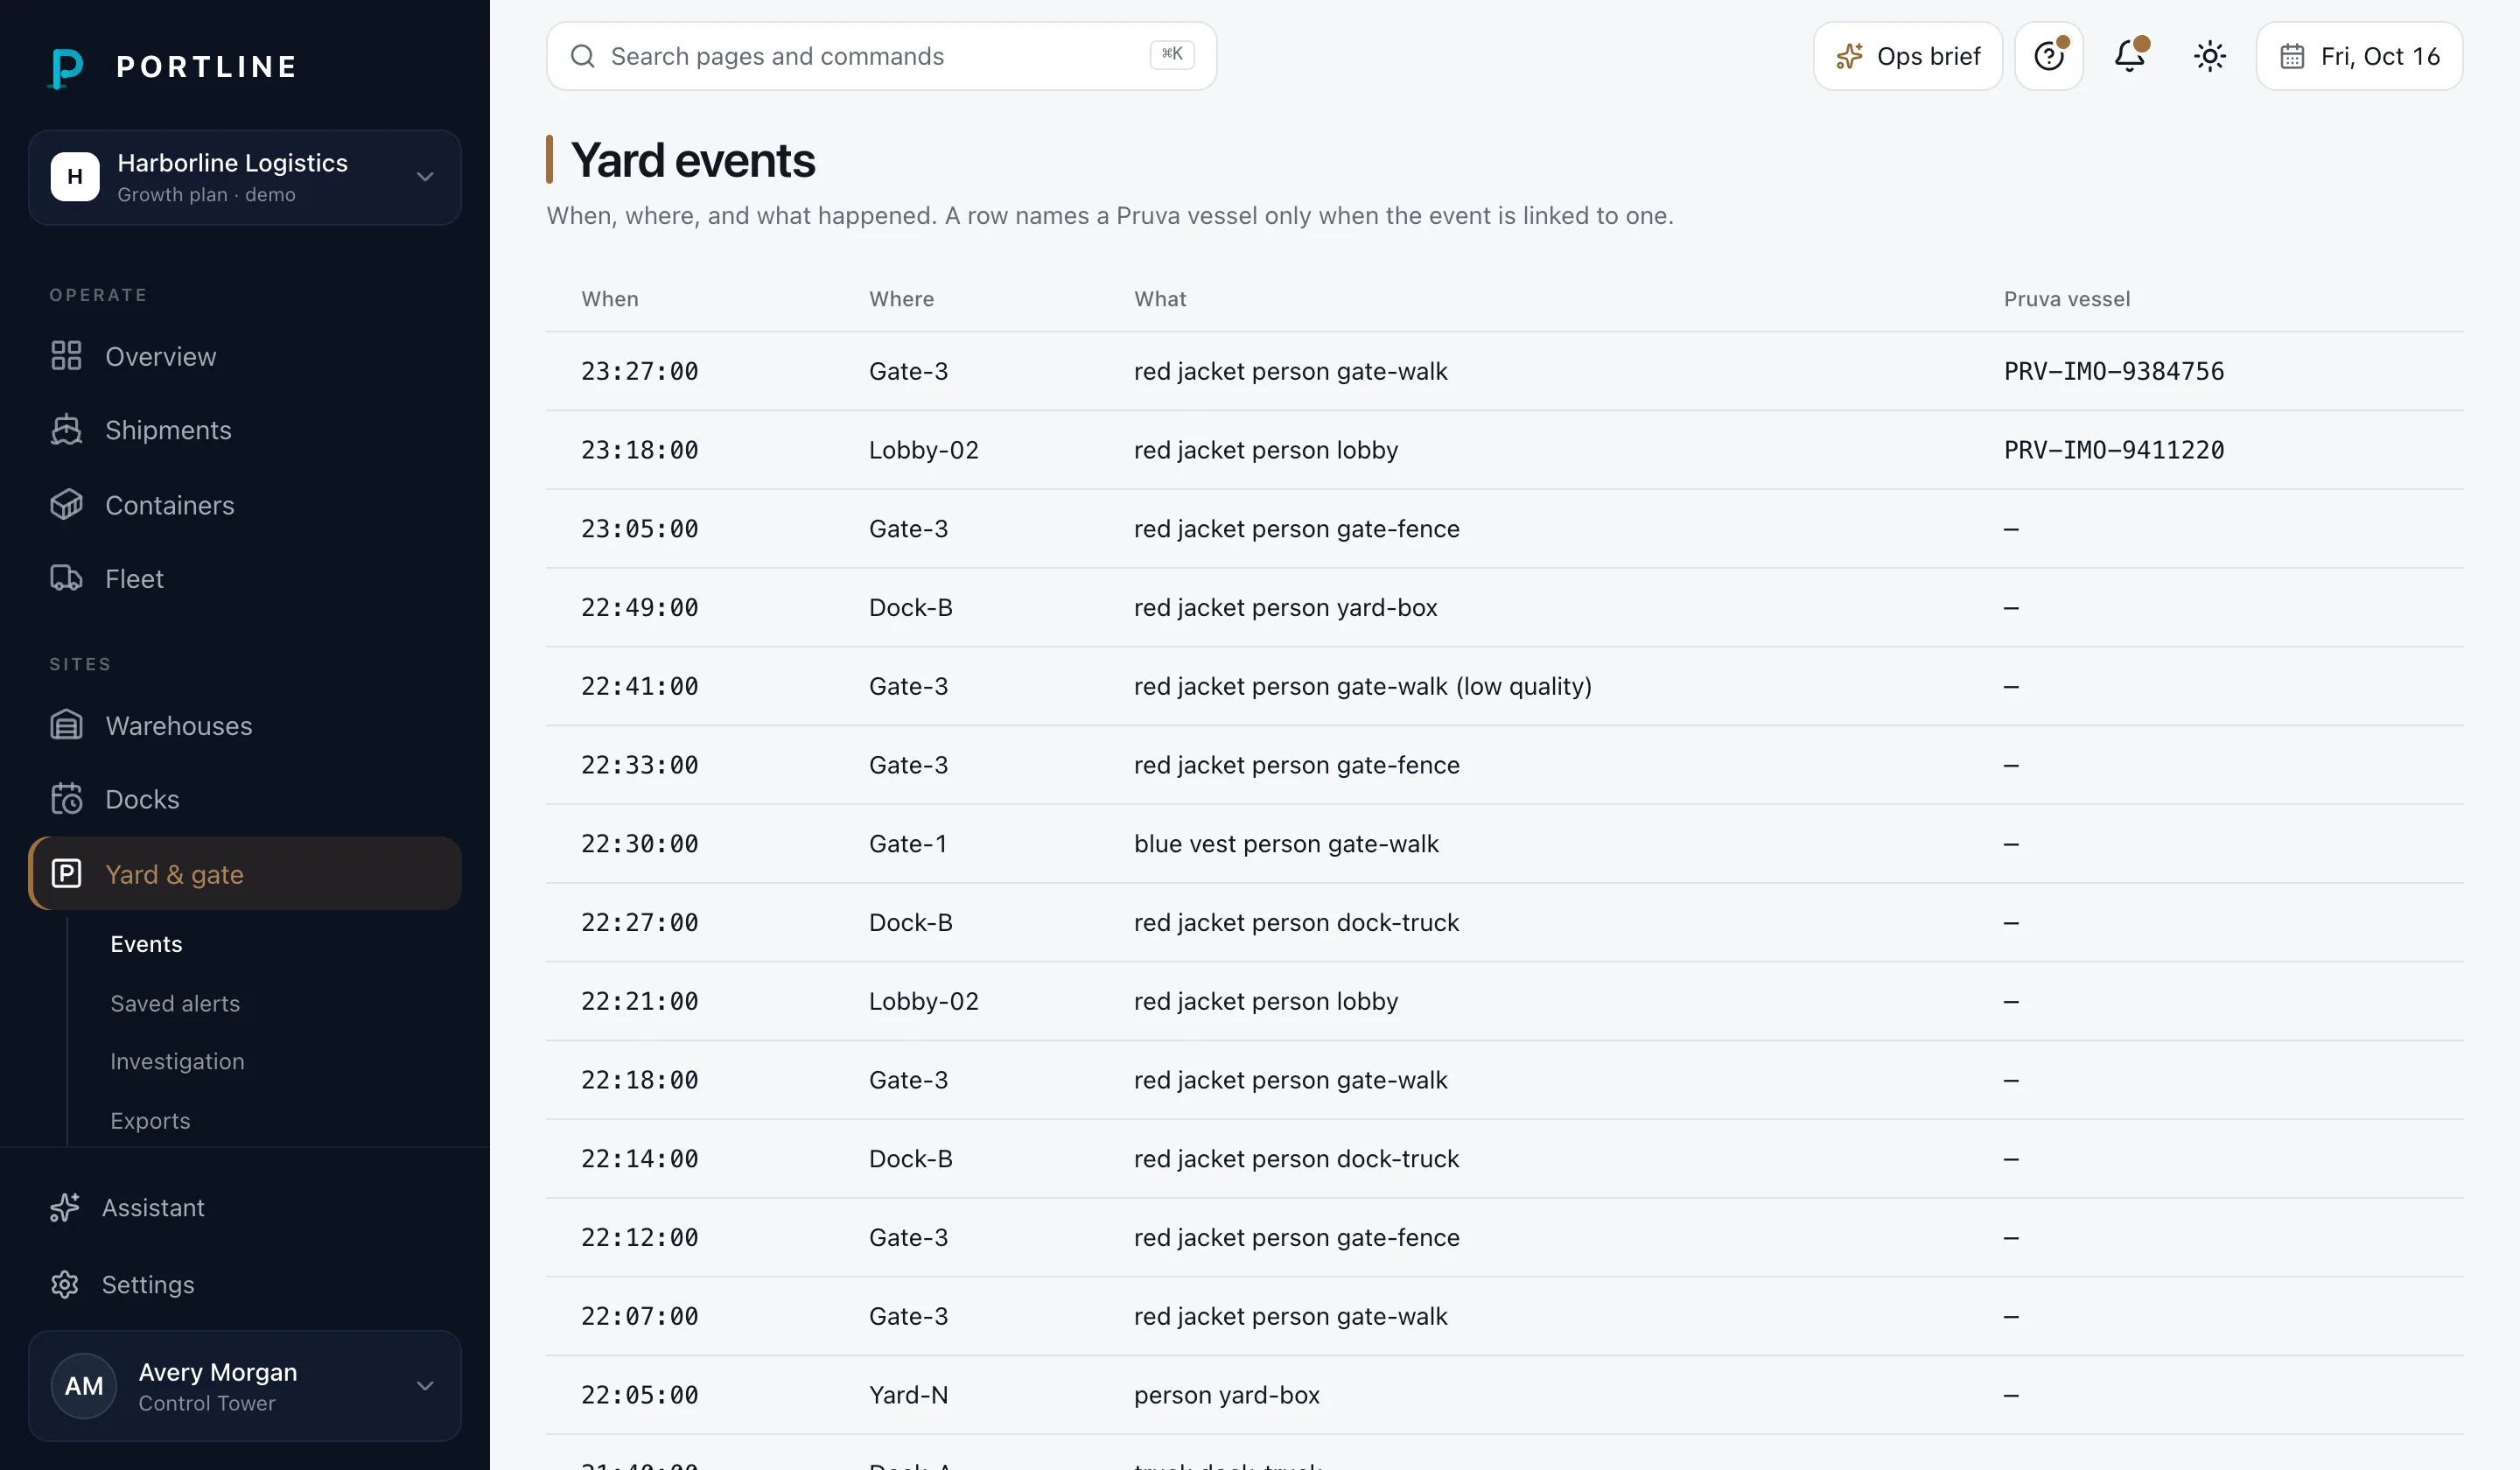
Task: Open the notifications bell
Action: click(x=2130, y=56)
